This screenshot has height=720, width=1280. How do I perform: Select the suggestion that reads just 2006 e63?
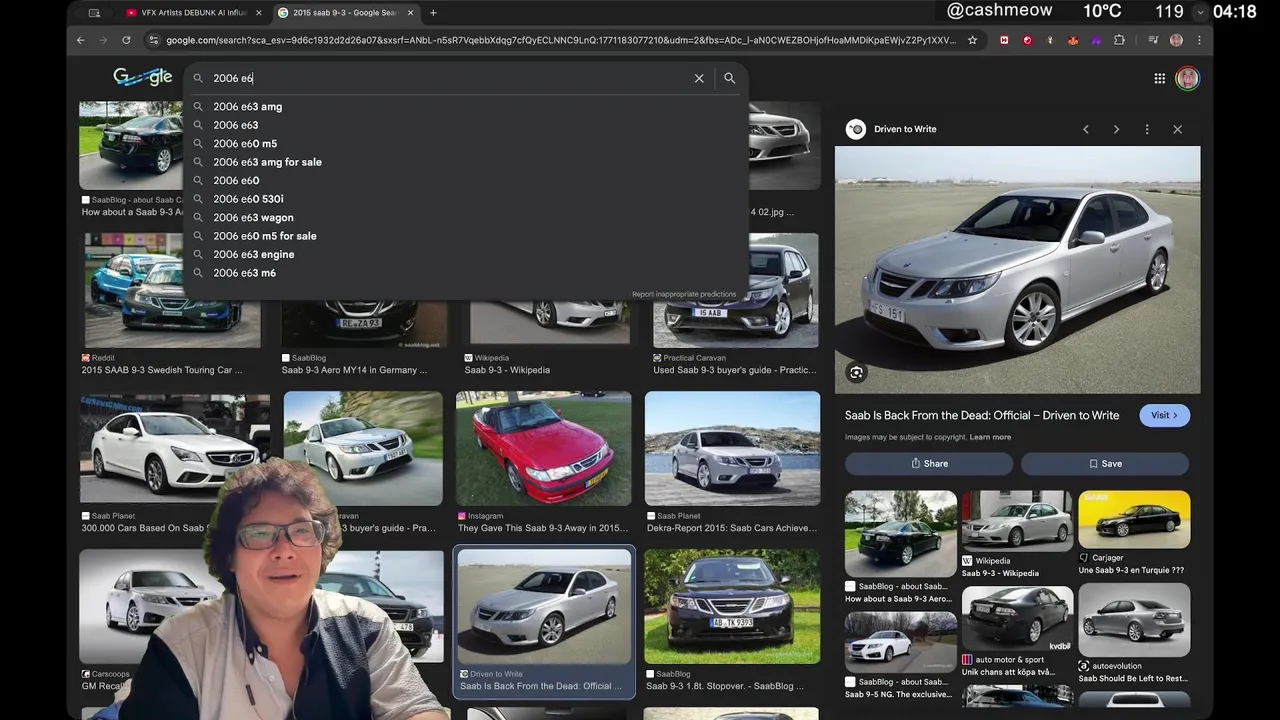click(x=235, y=125)
